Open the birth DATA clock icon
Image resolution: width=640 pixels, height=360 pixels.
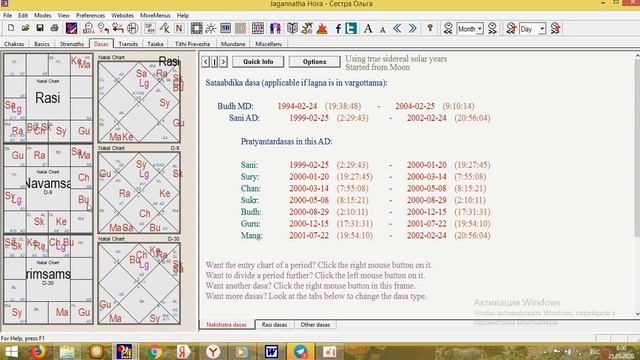pyautogui.click(x=88, y=28)
